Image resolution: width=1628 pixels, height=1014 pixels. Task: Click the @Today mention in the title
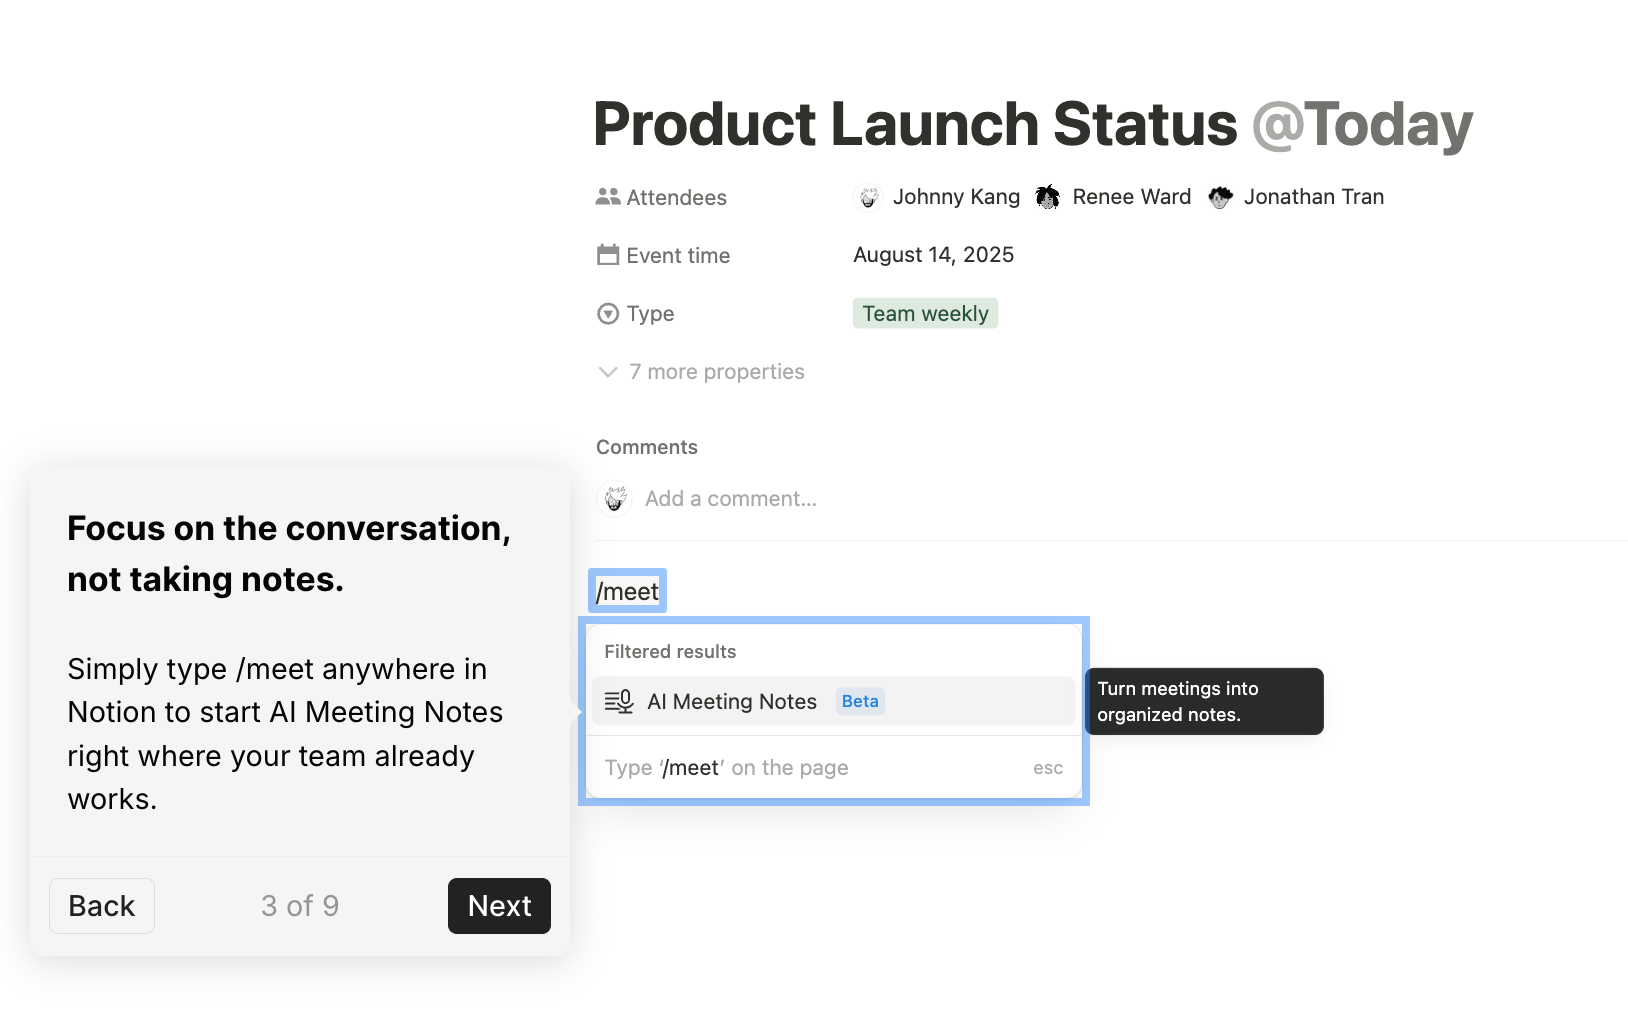point(1362,125)
